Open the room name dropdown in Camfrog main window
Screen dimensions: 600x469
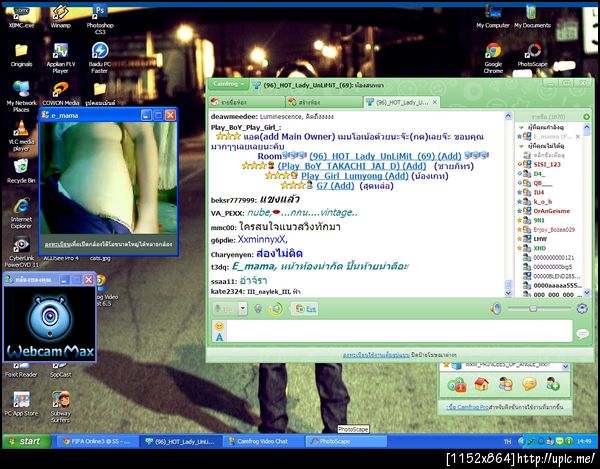565,367
